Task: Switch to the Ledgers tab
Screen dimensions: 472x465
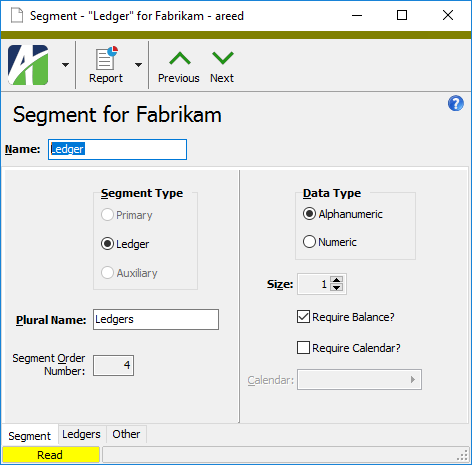Action: pos(81,434)
